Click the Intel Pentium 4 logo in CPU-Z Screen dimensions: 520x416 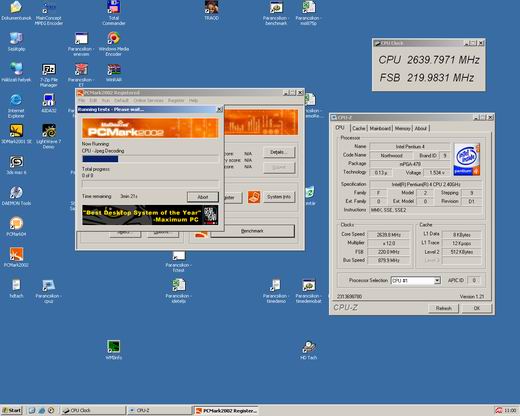pos(467,159)
